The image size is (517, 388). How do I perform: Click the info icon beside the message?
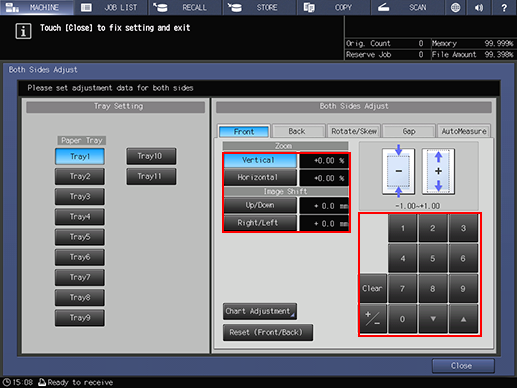click(23, 31)
